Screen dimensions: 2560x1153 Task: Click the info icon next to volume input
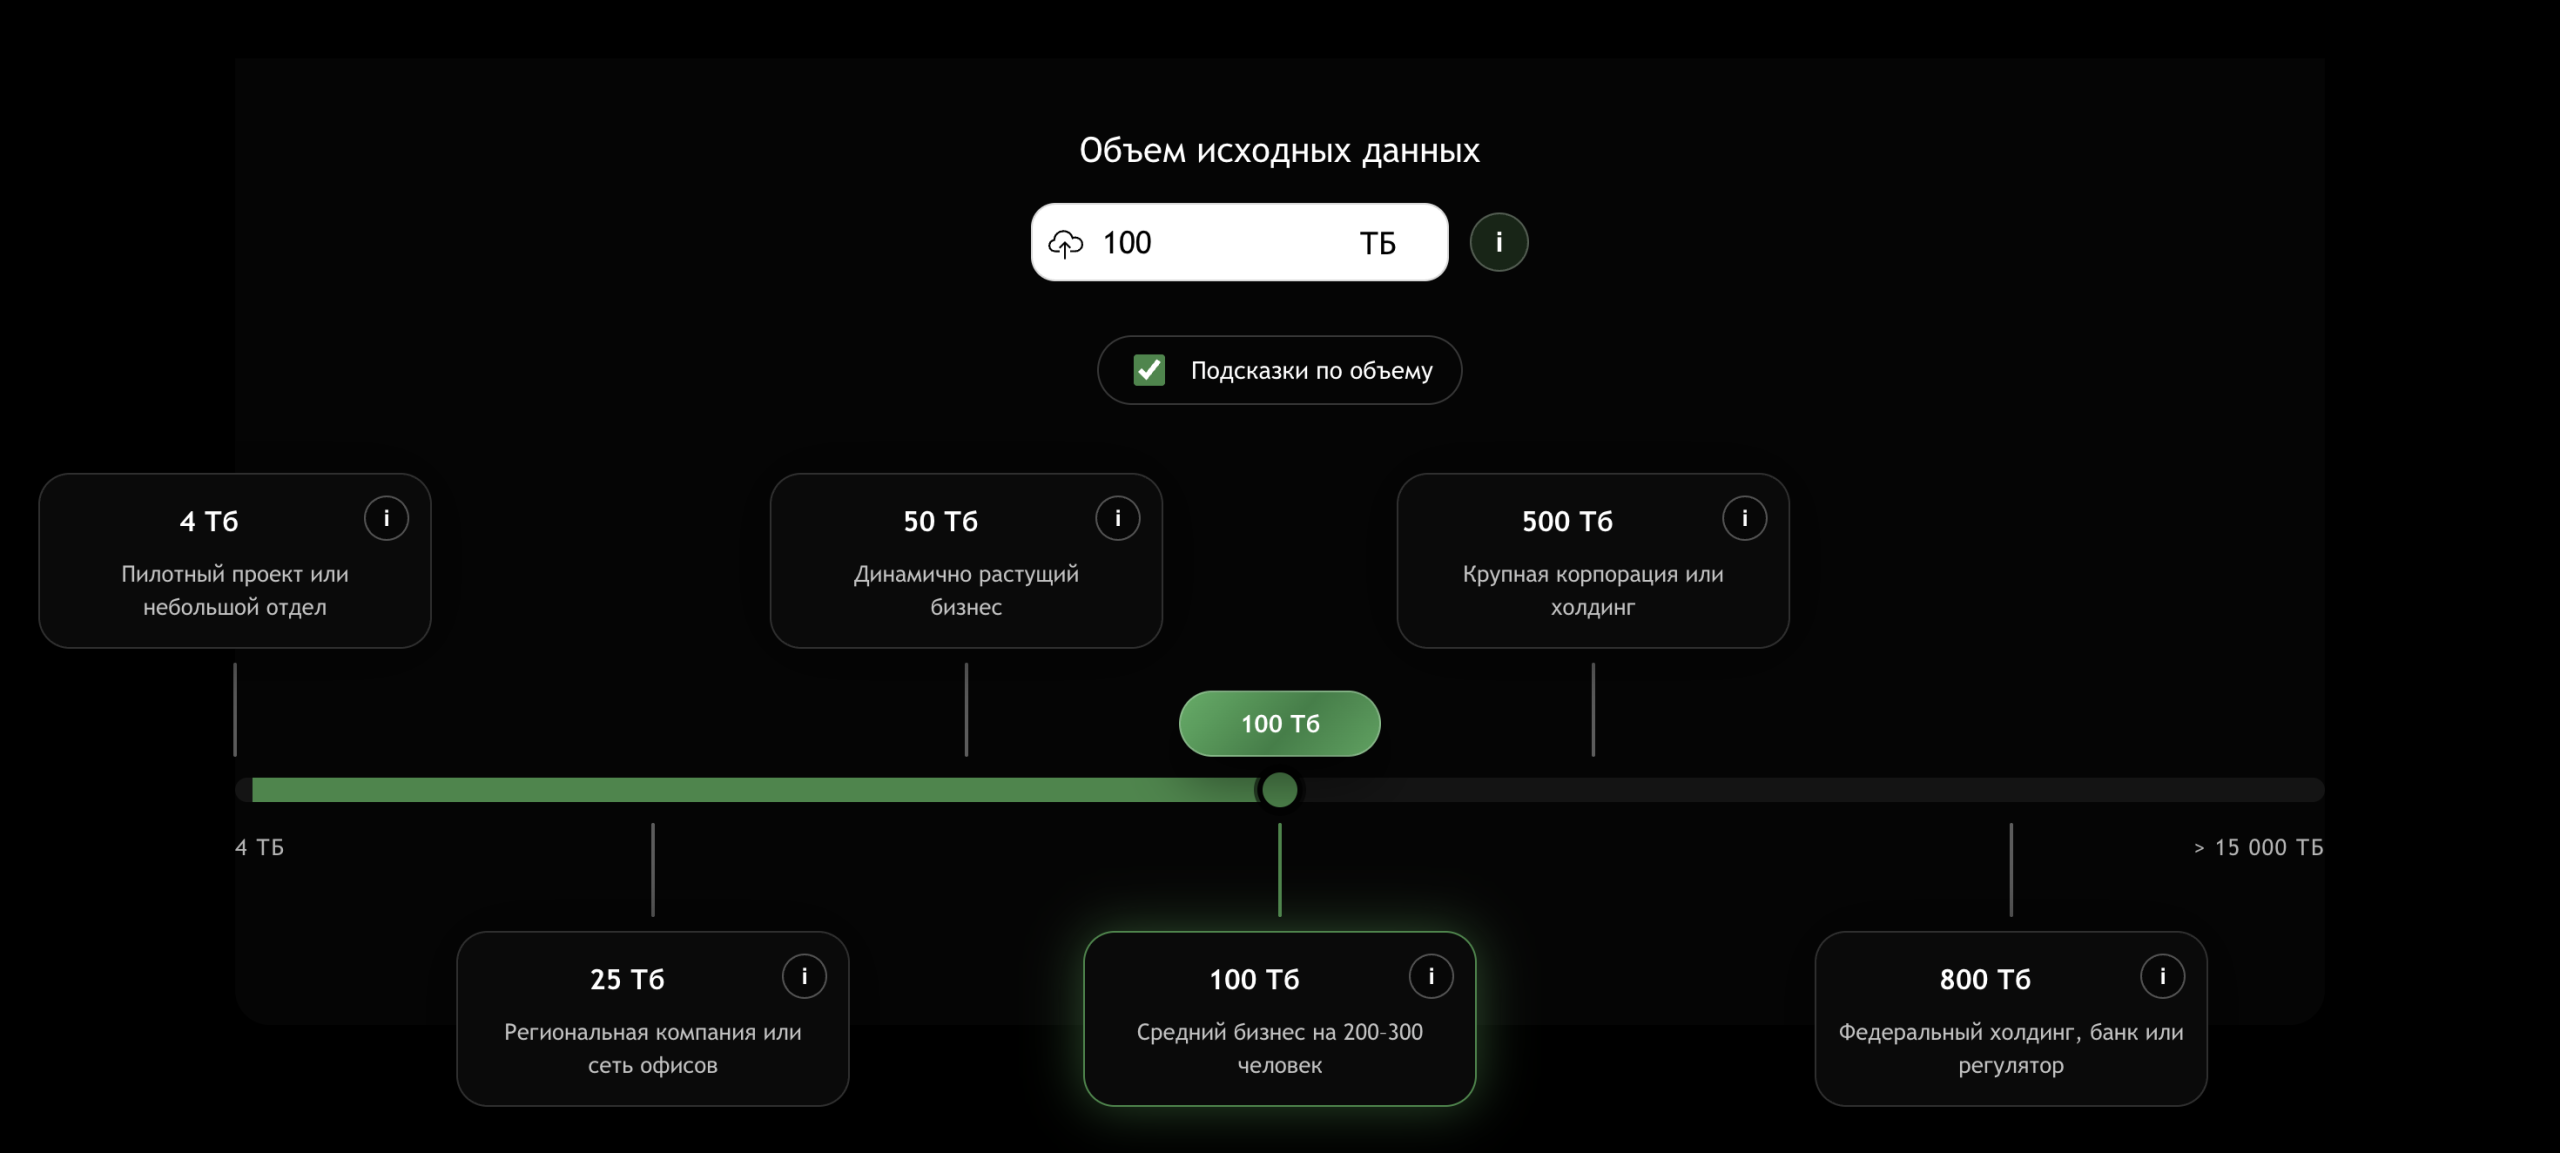(1498, 242)
